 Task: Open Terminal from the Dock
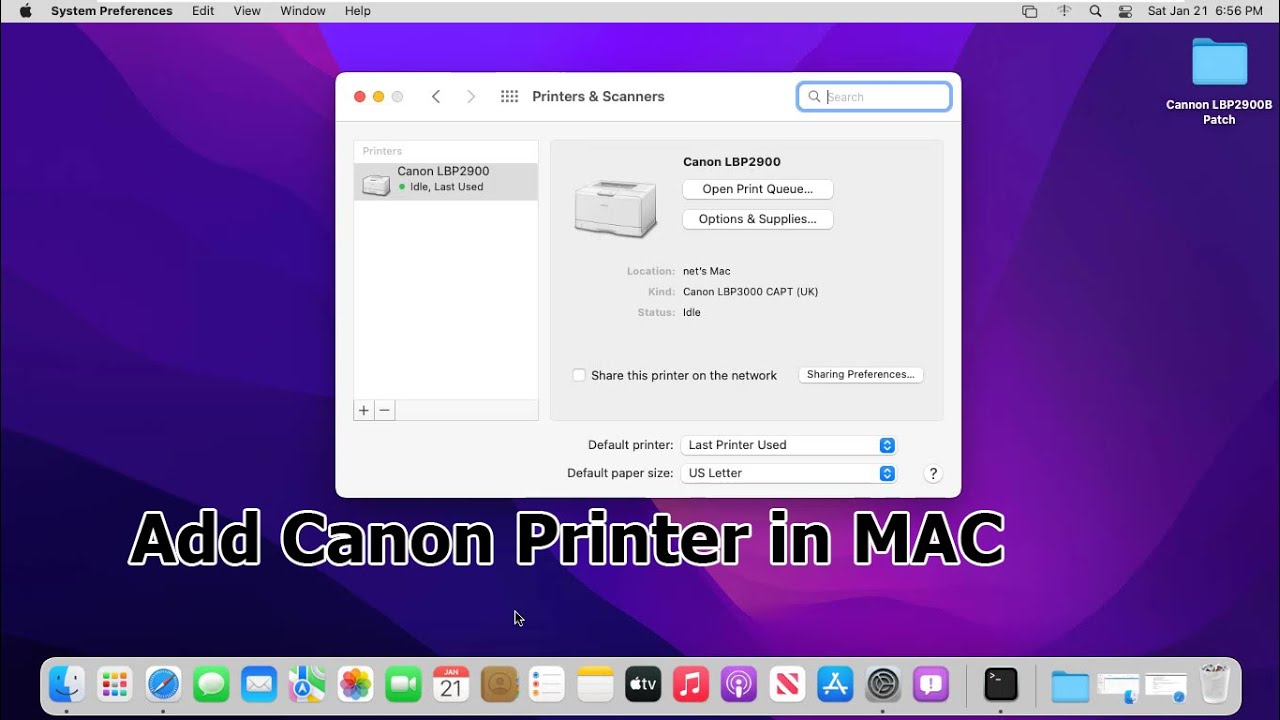1001,684
